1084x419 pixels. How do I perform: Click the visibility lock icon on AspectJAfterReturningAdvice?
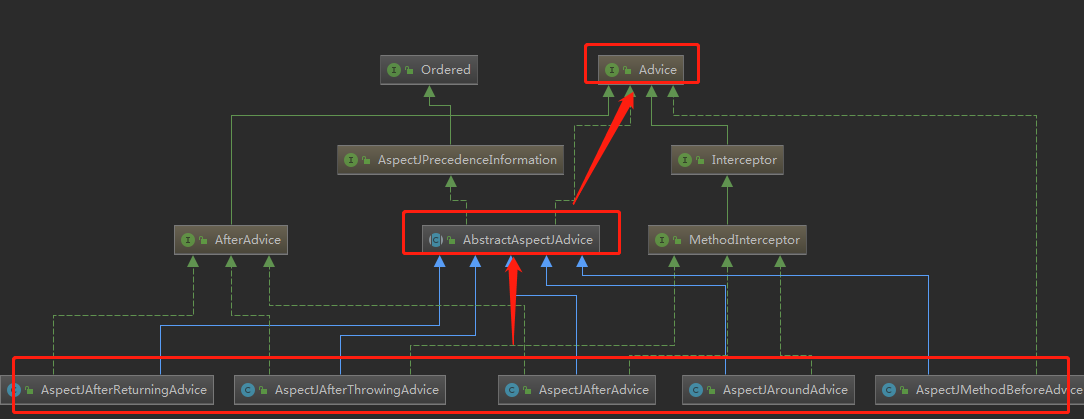pyautogui.click(x=29, y=391)
